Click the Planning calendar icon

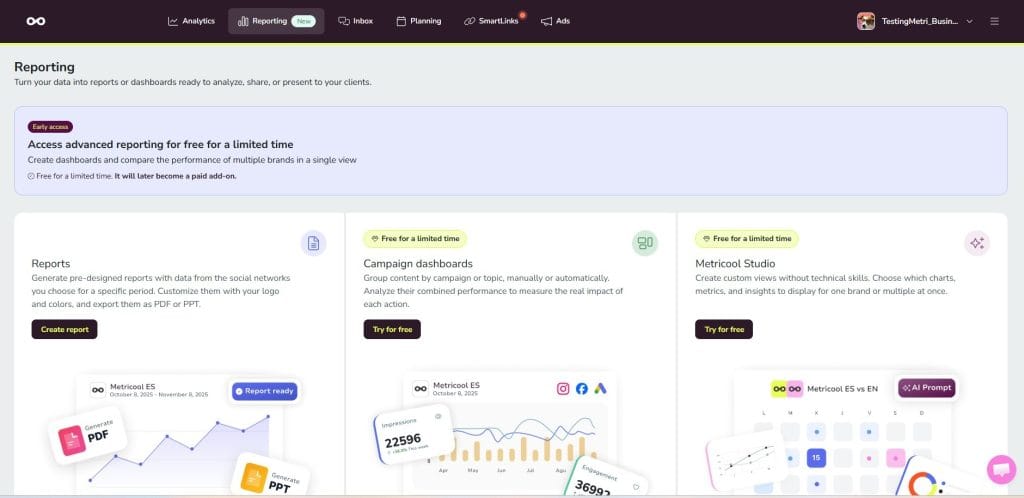401,22
